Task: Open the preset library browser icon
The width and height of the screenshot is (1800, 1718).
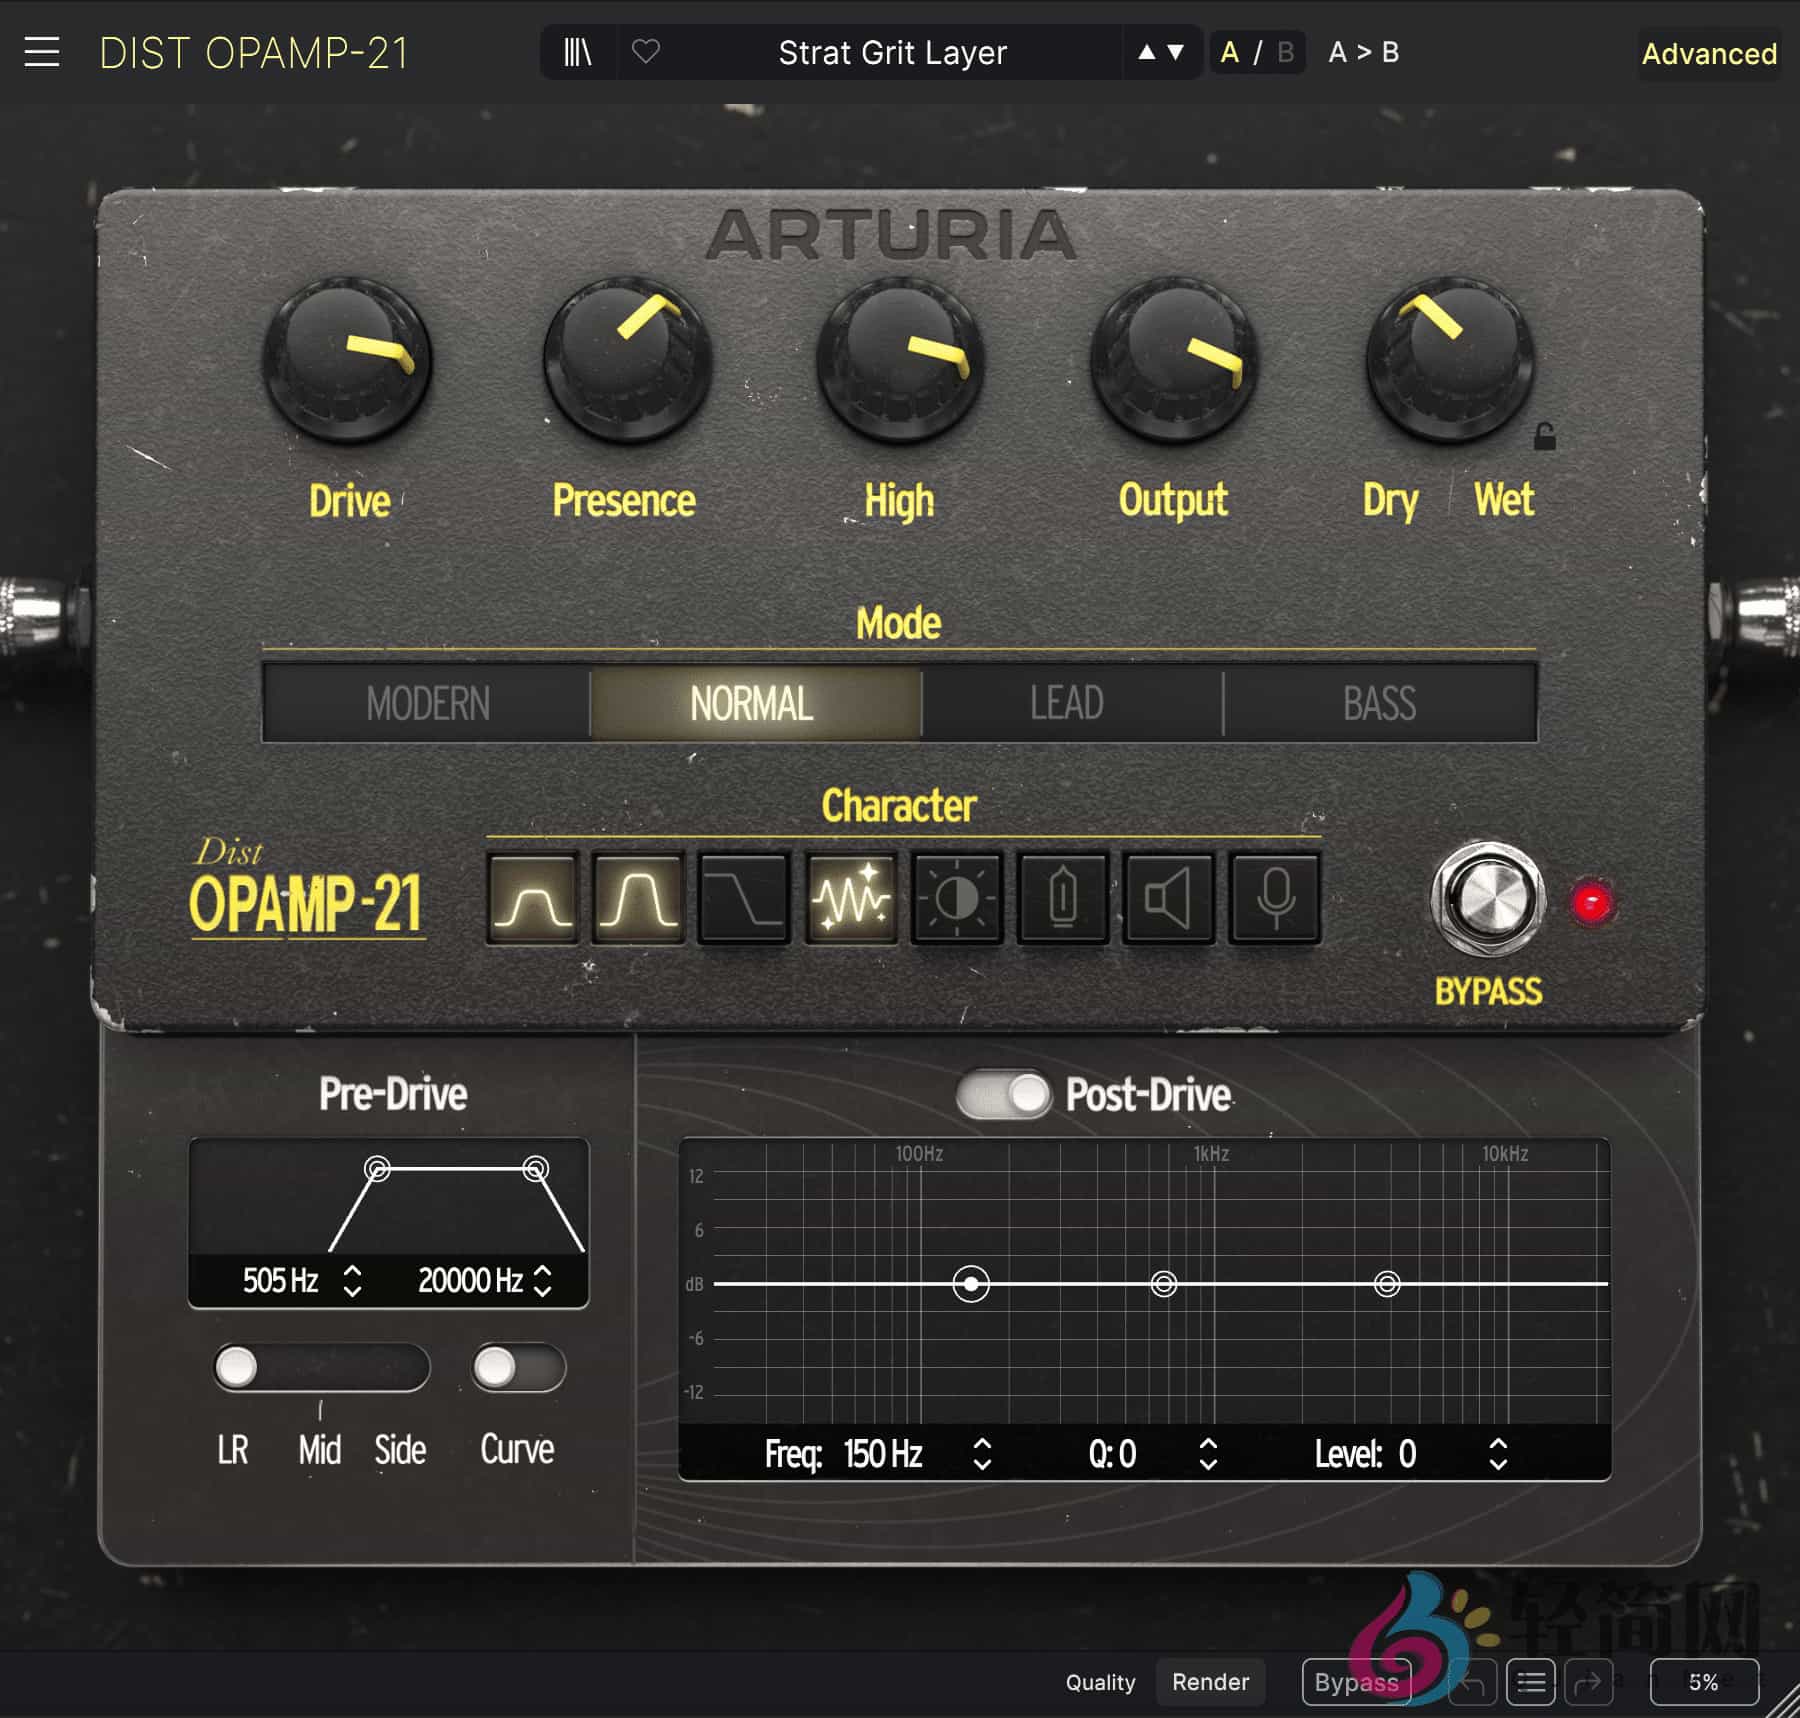Action: click(578, 52)
